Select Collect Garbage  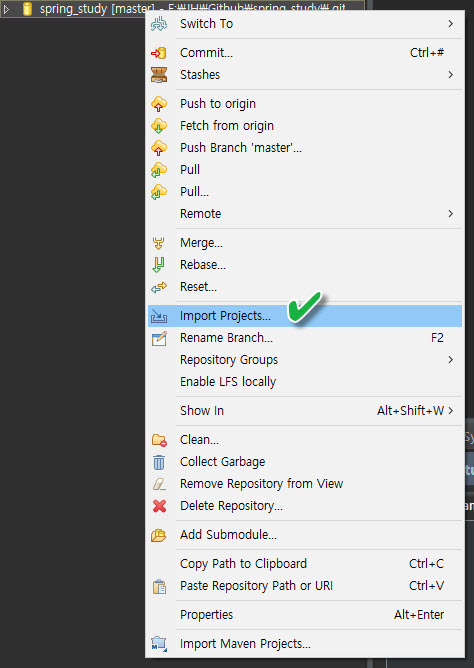(305, 462)
